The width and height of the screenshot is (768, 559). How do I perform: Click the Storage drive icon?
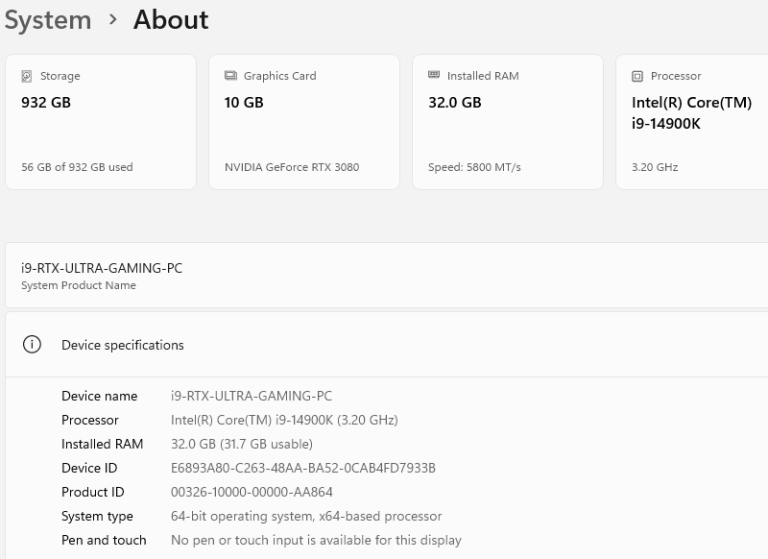26,76
